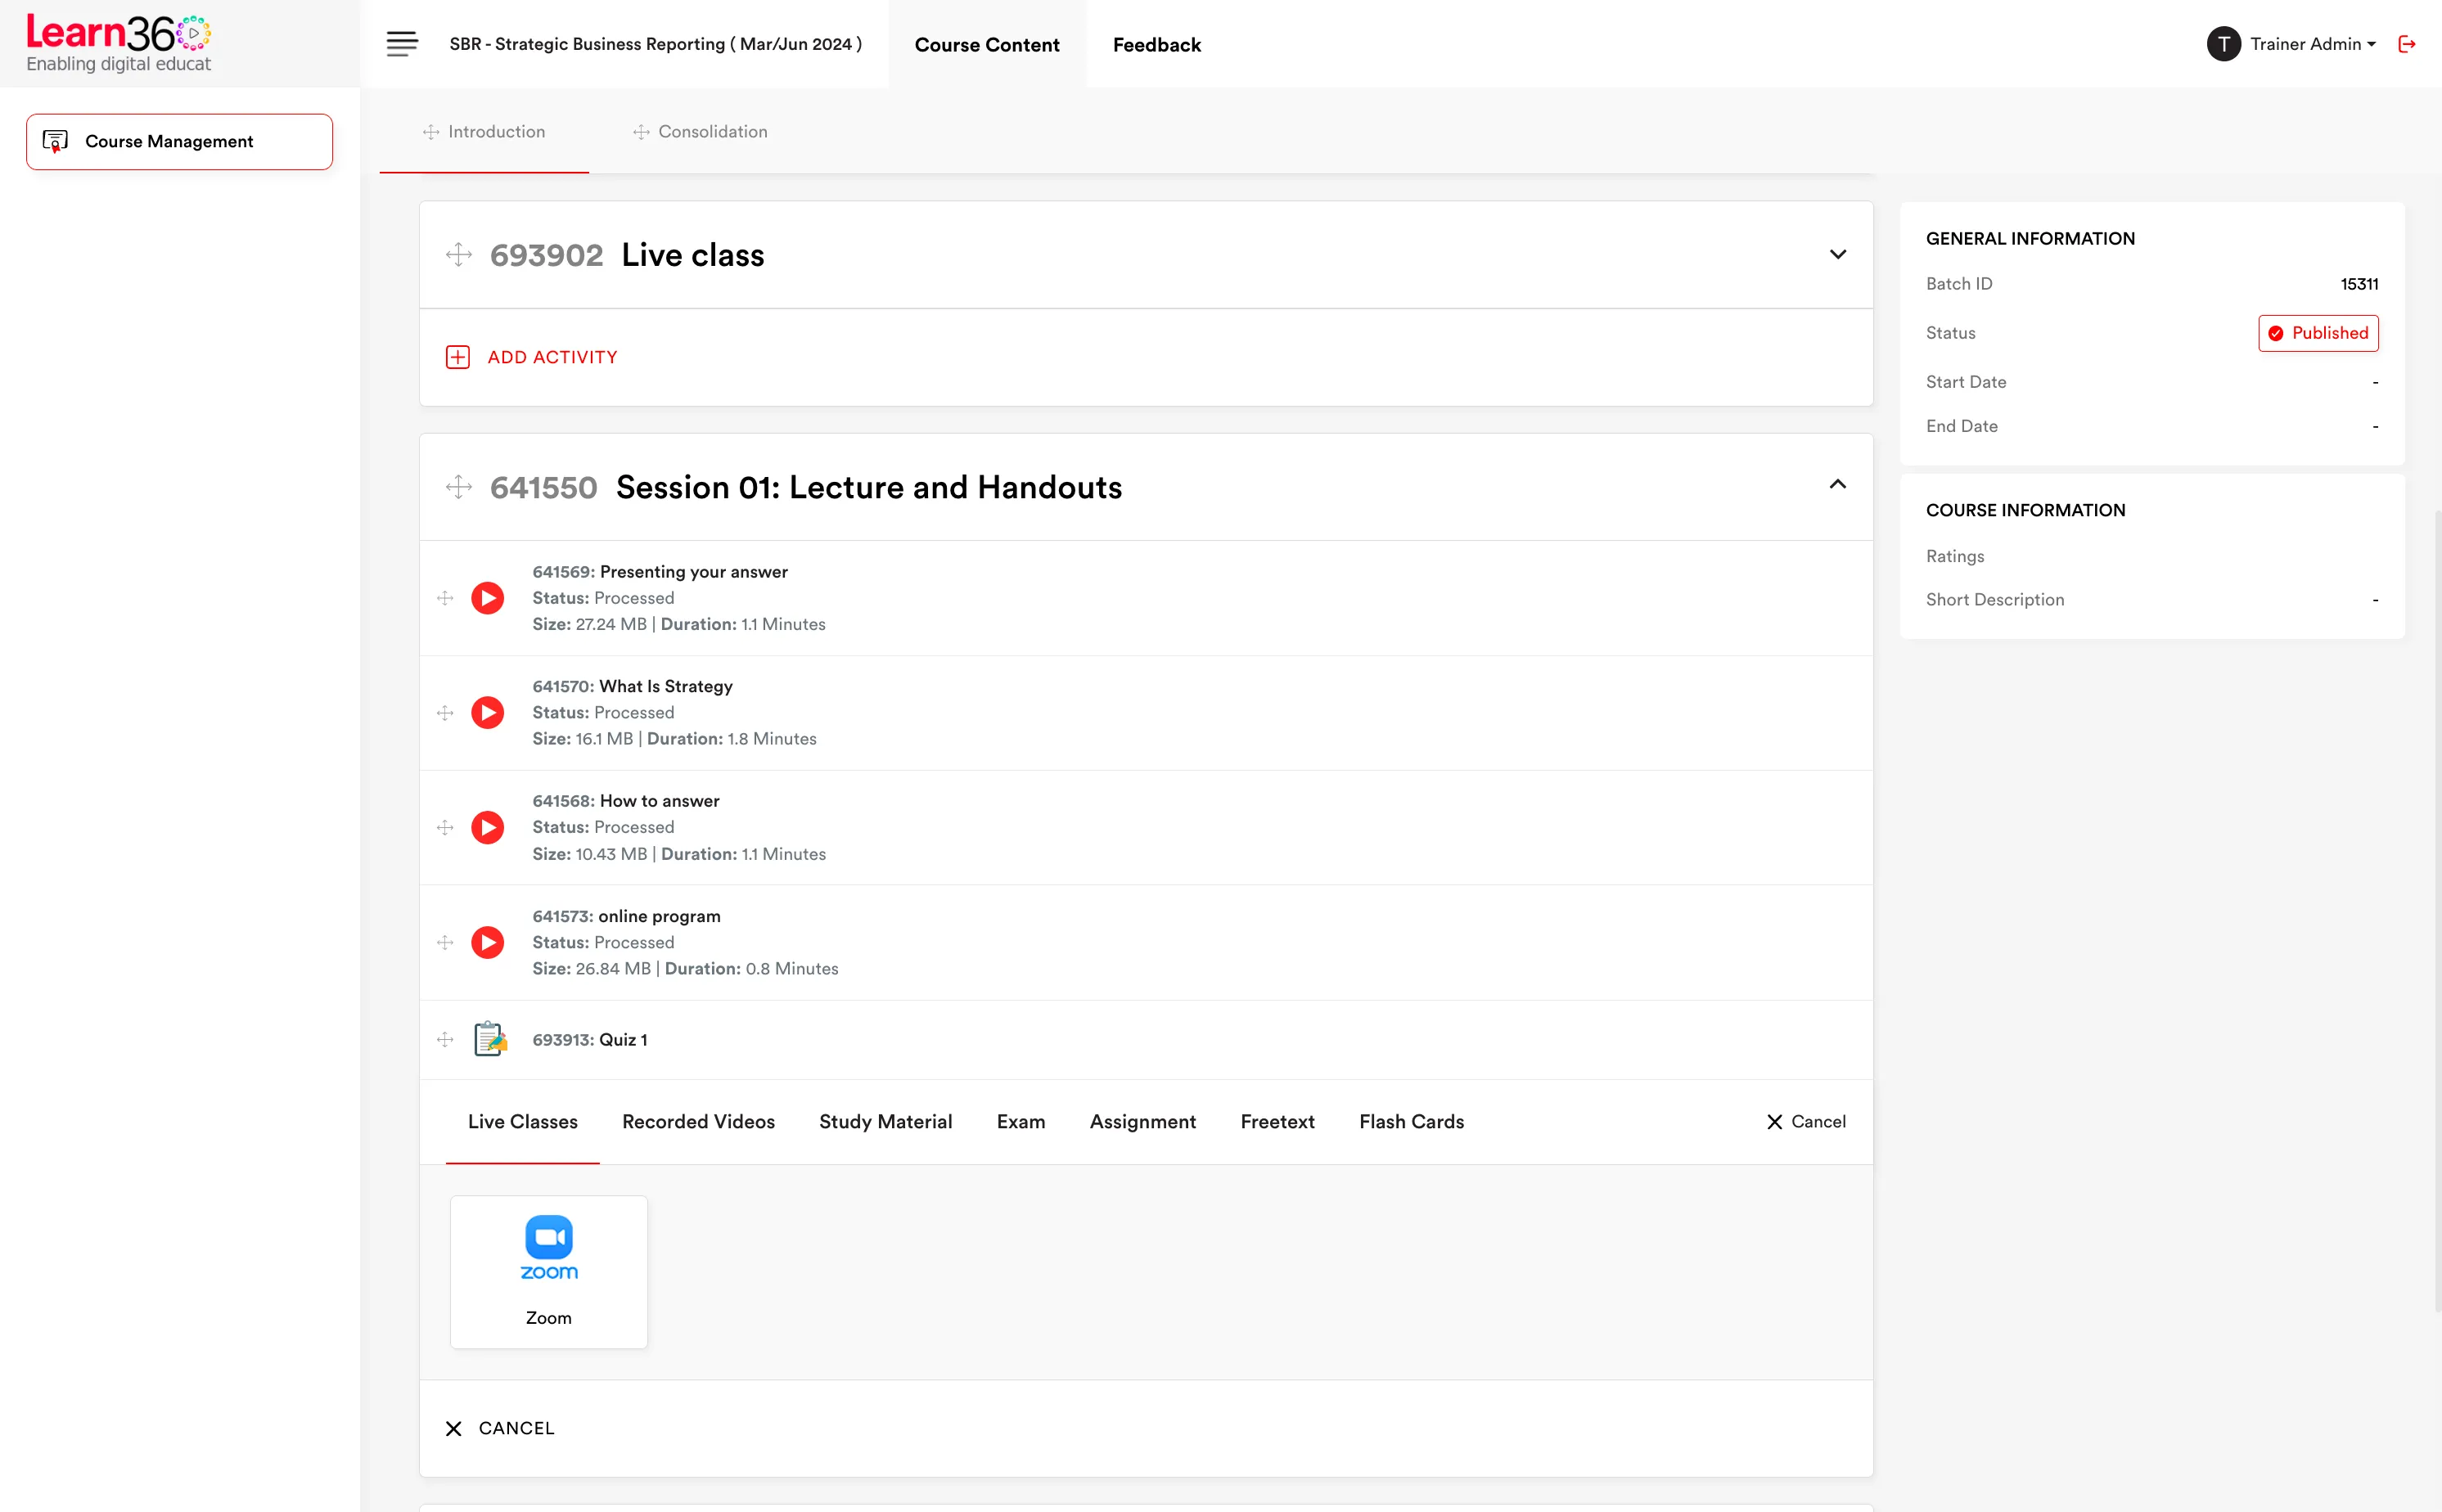Screen dimensions: 2442x1512
Task: Open the Introduction tab
Action: click(484, 132)
